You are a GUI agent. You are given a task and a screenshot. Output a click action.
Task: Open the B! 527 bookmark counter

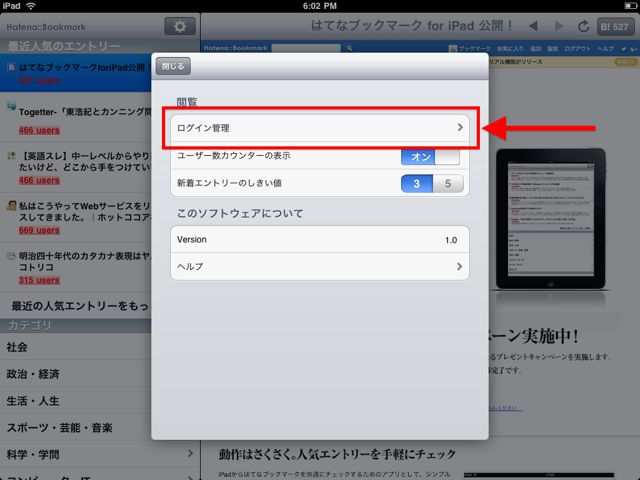pyautogui.click(x=614, y=27)
